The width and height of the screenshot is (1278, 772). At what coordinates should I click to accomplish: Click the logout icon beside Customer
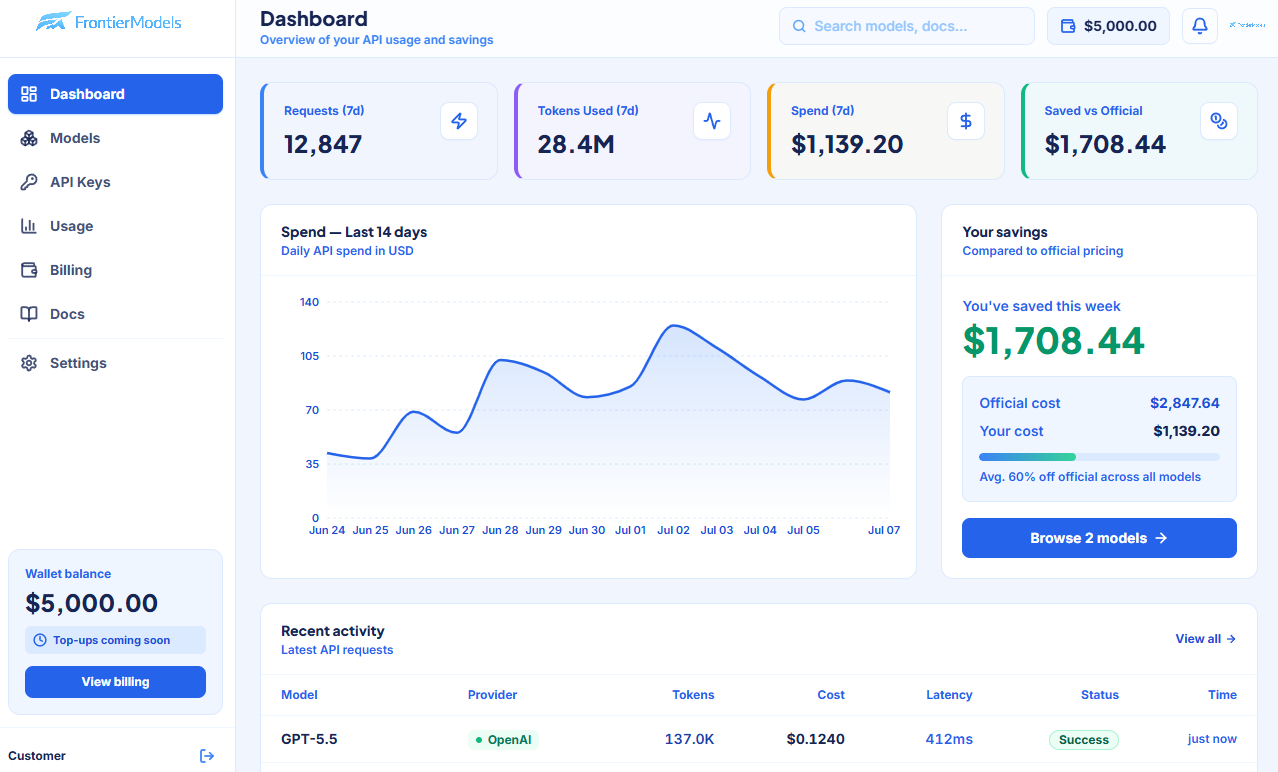(x=207, y=756)
